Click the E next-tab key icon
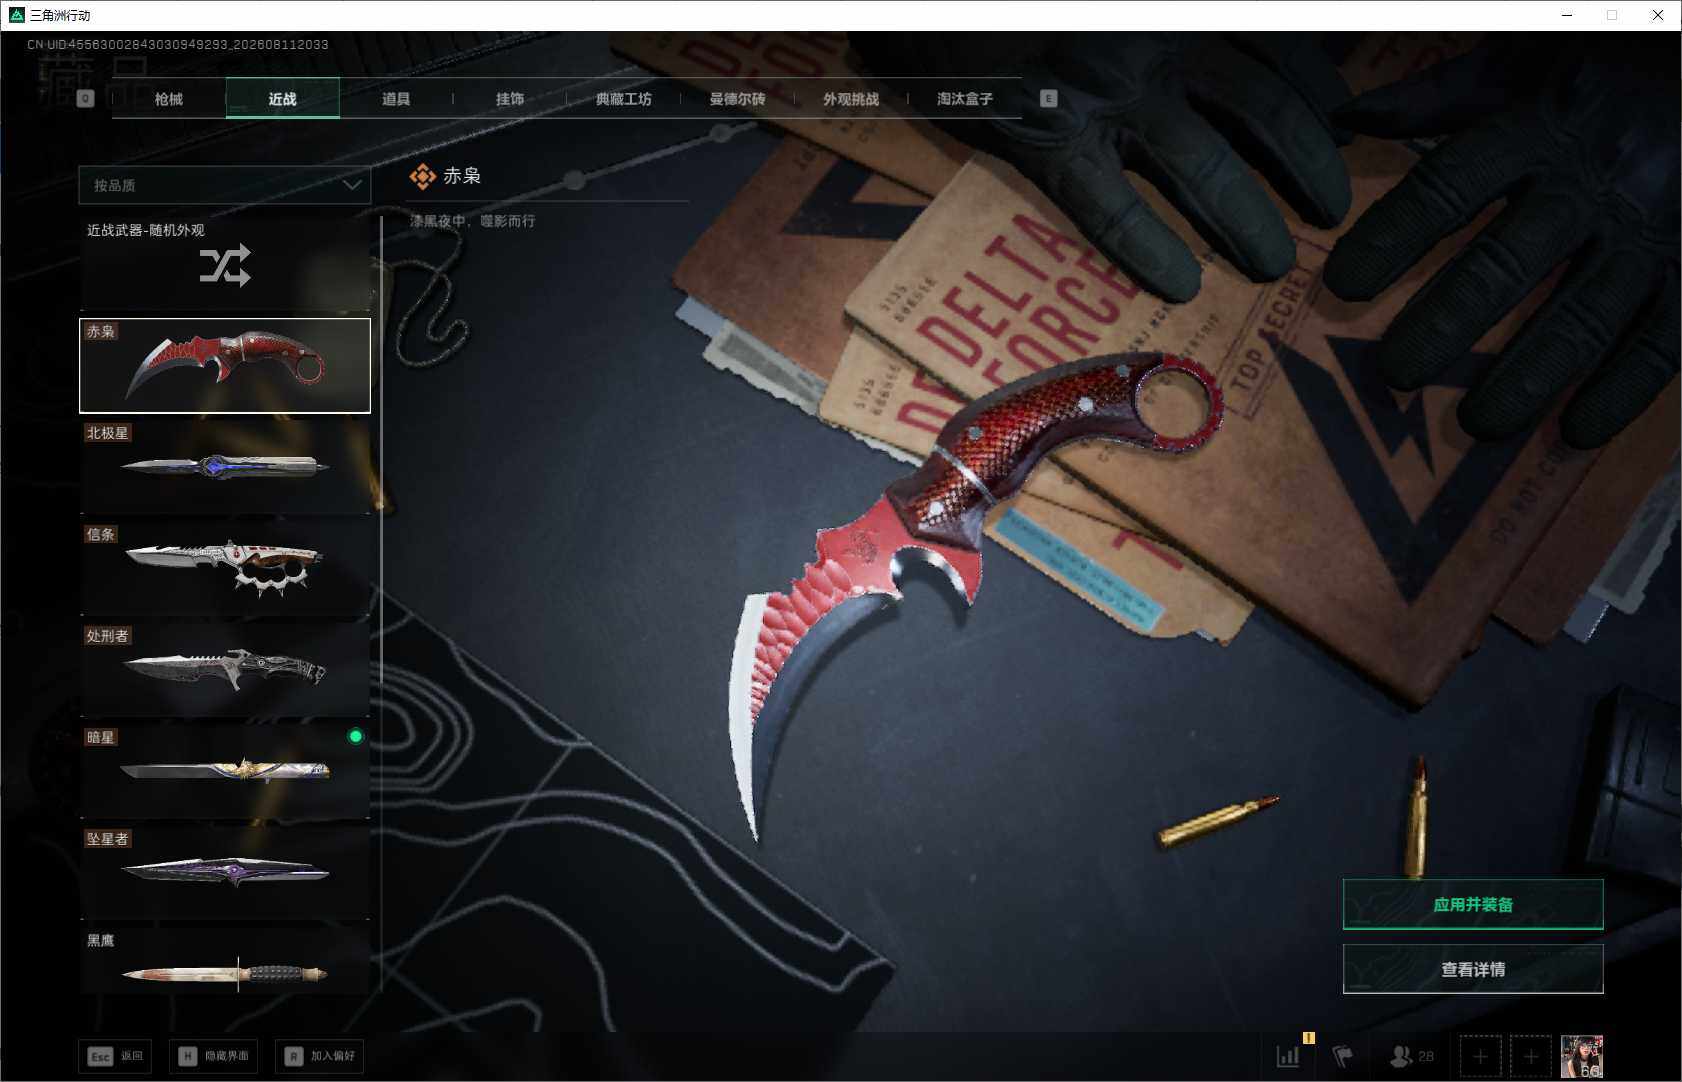The image size is (1682, 1082). point(1048,98)
